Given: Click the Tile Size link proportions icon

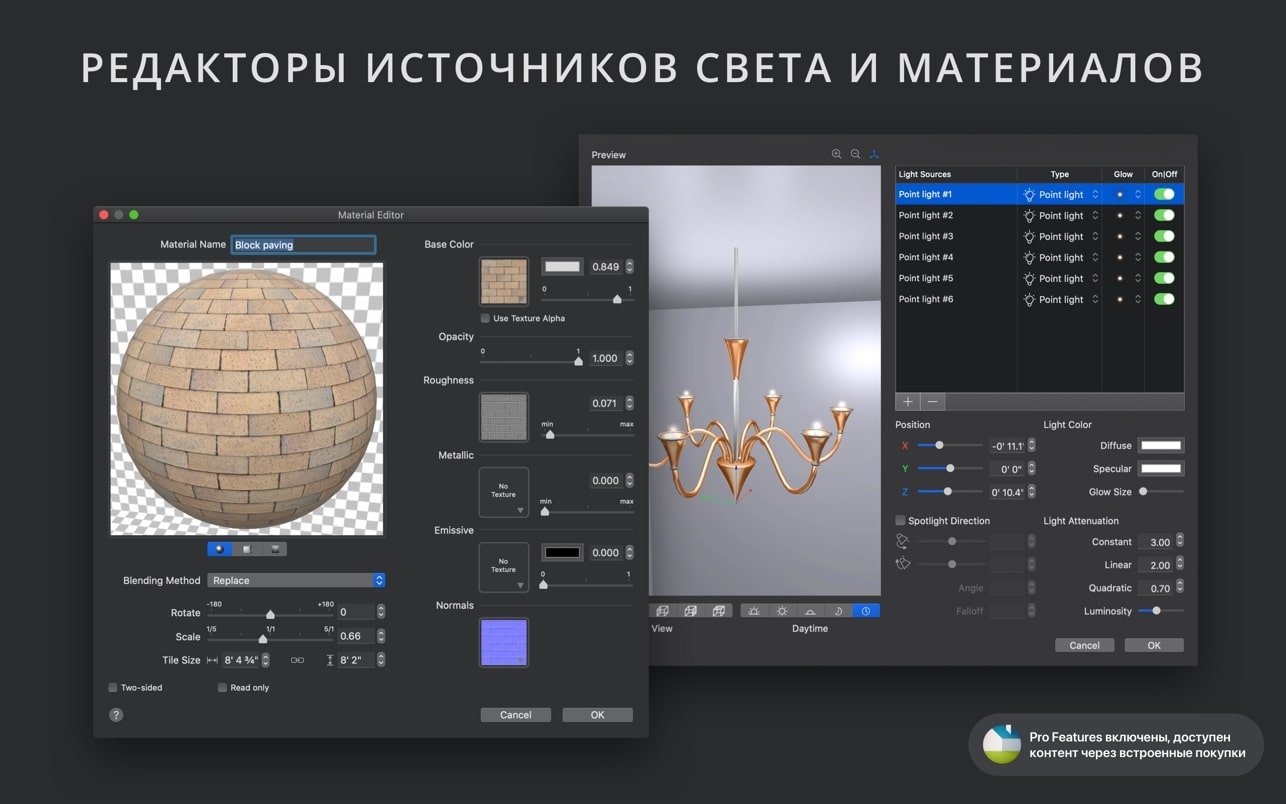Looking at the screenshot, I should [297, 660].
